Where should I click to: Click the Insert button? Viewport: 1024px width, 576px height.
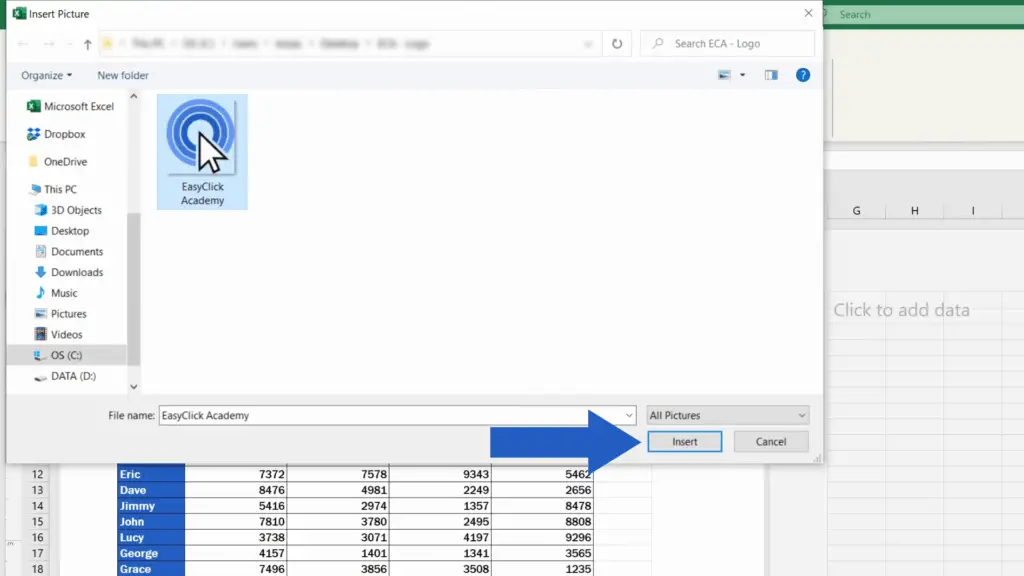coord(684,441)
